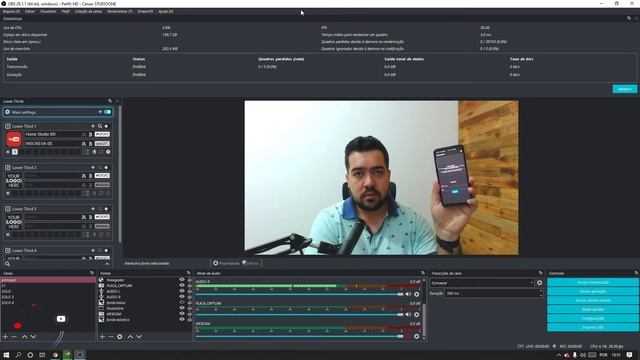Open the Coleção de cenas menu
Image resolution: width=640 pixels, height=360 pixels.
[x=88, y=12]
